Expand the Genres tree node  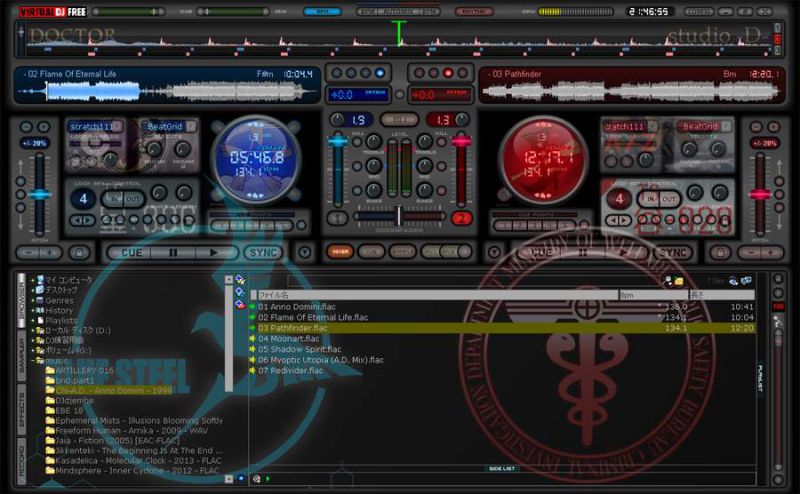point(33,301)
